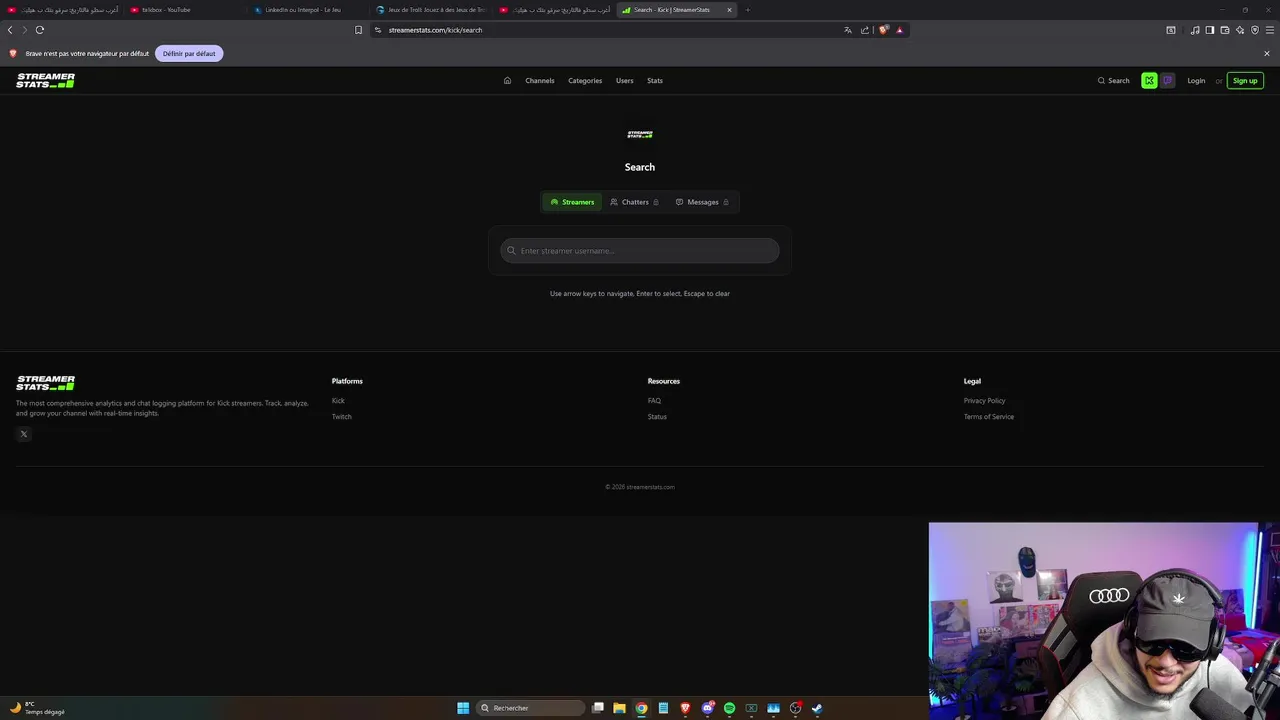Open the Twitch platform footer link
This screenshot has width=1280, height=720.
pyautogui.click(x=342, y=417)
